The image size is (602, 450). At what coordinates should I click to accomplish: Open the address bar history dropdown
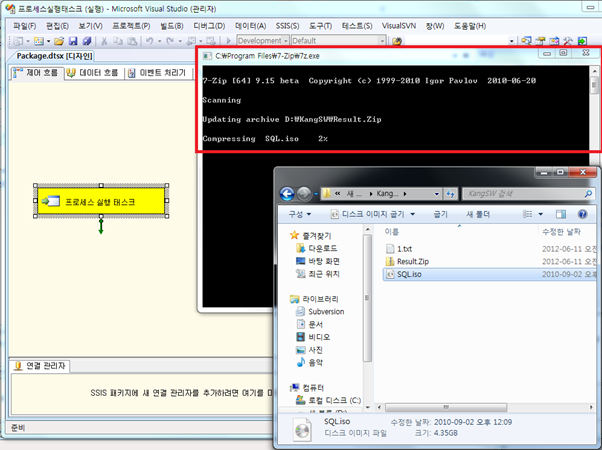point(437,194)
